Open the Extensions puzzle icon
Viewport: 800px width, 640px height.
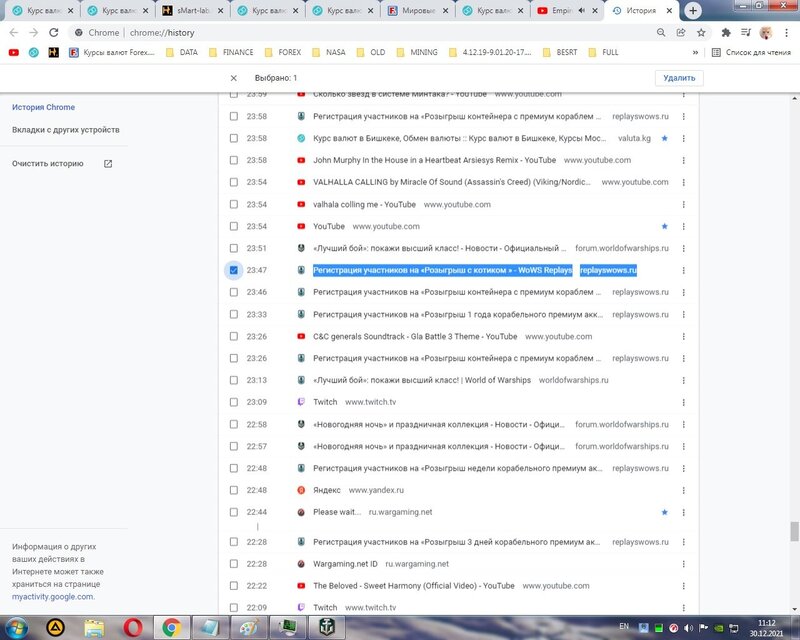[726, 32]
